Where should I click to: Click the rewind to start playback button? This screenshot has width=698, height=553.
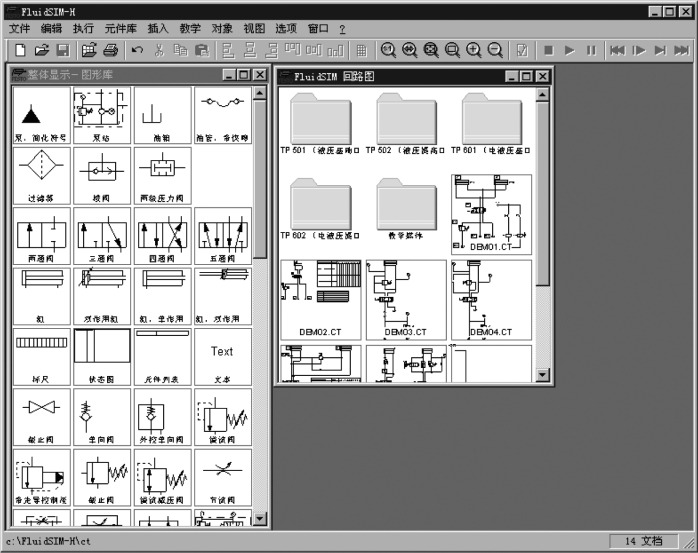click(617, 50)
